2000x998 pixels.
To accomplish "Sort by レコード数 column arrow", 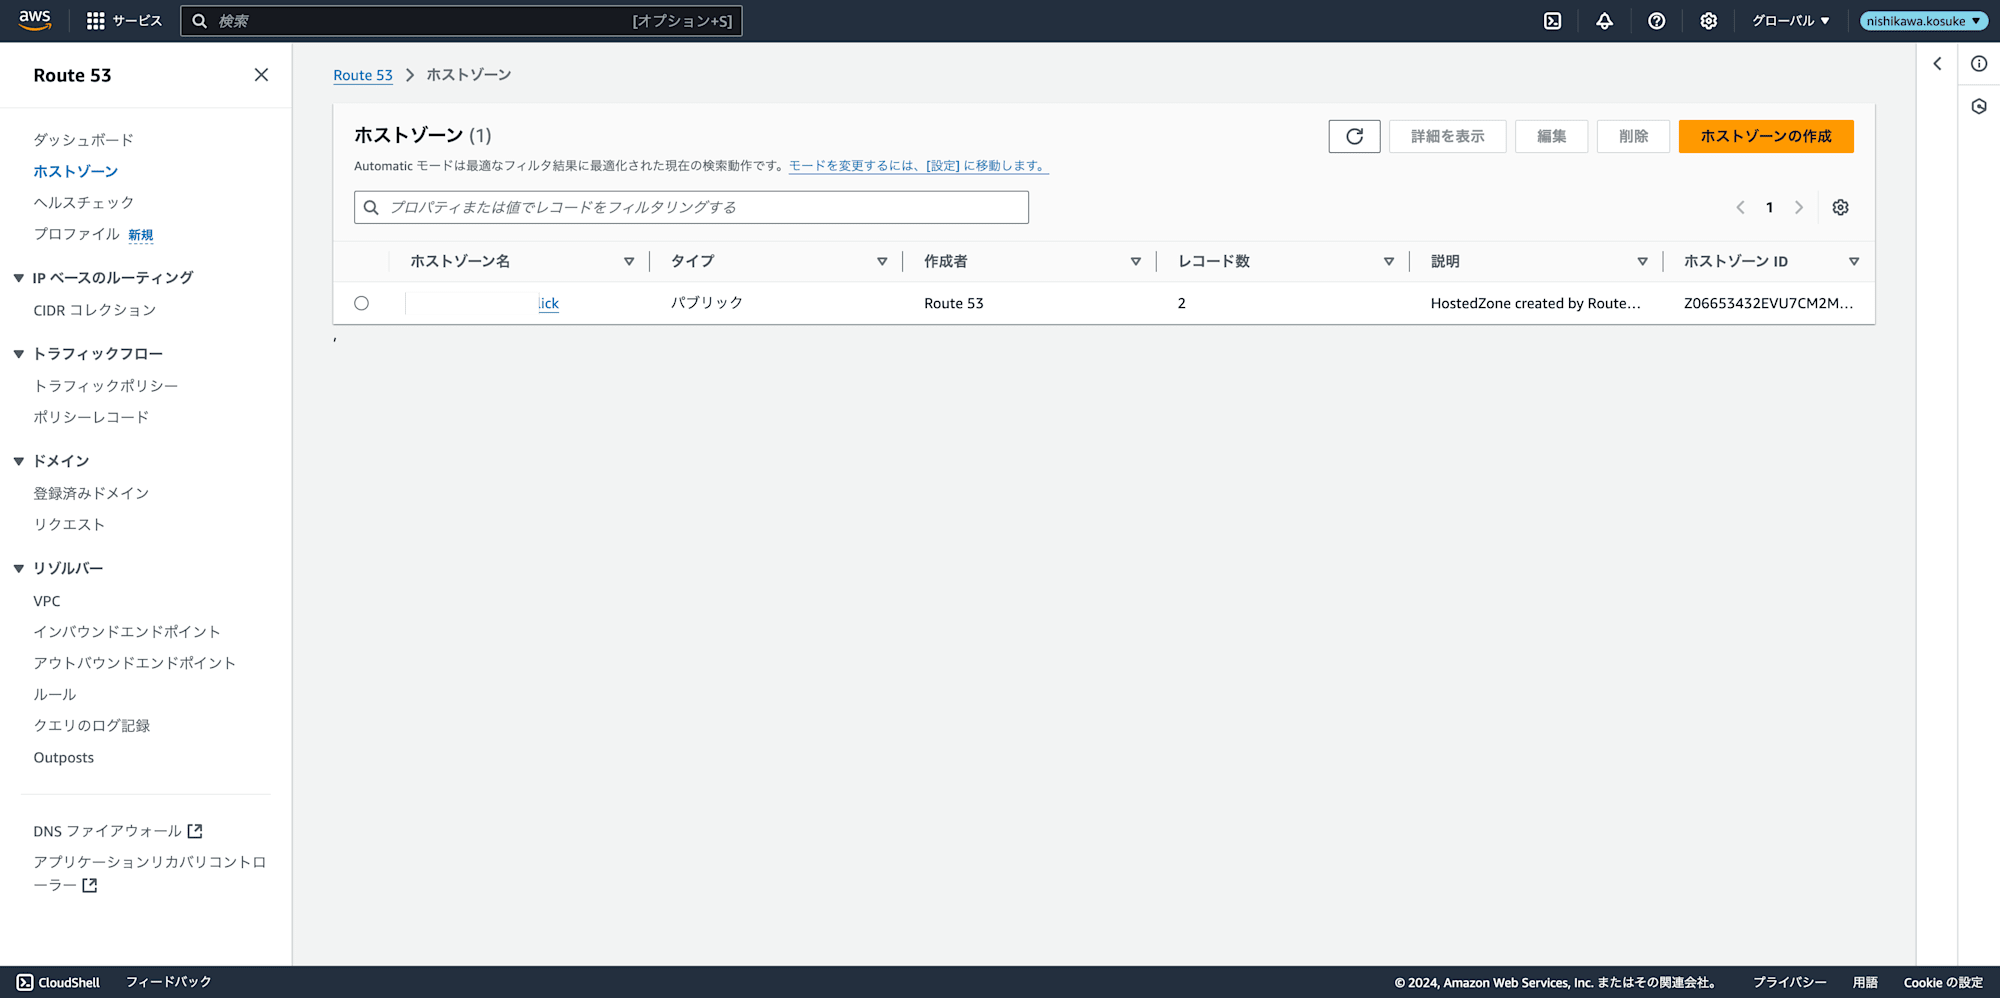I will pos(1388,261).
